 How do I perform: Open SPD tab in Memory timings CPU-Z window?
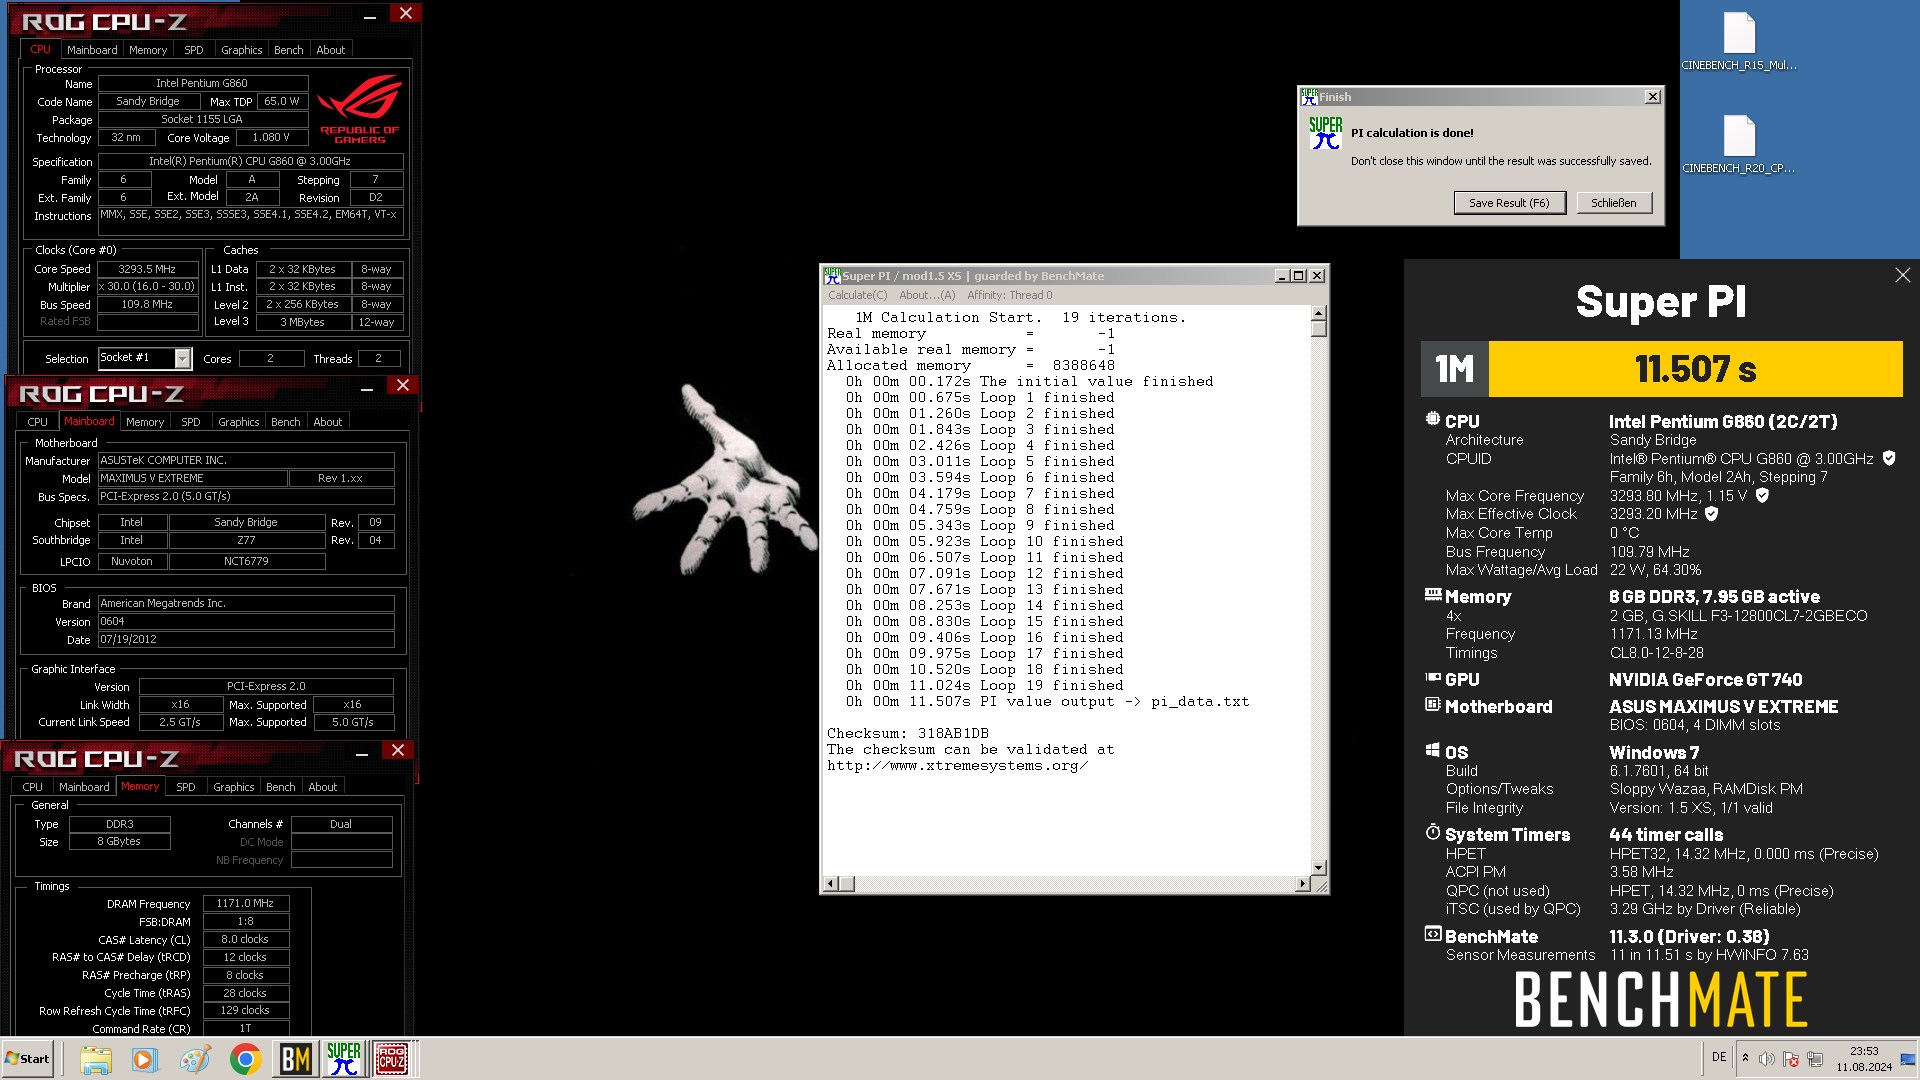coord(186,787)
